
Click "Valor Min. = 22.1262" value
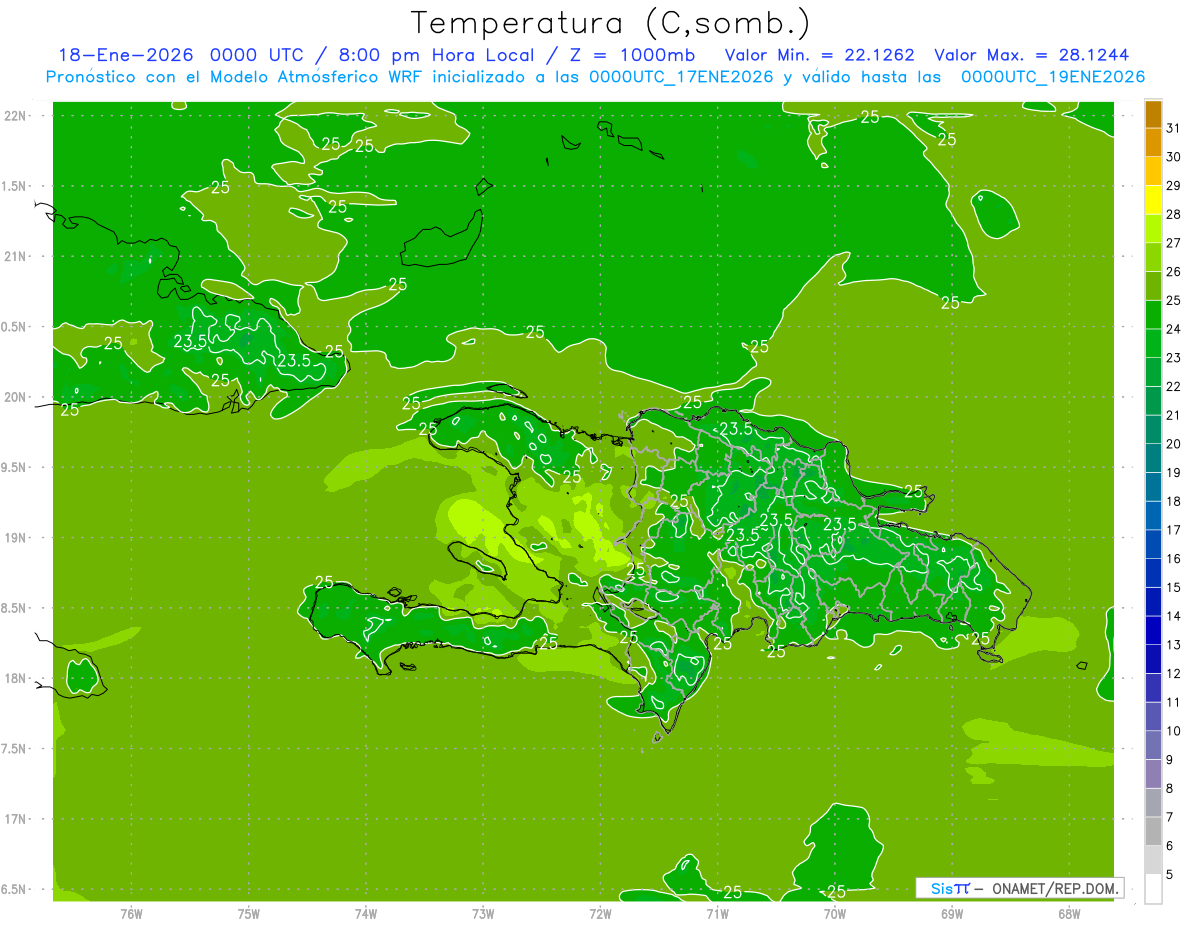pyautogui.click(x=820, y=55)
